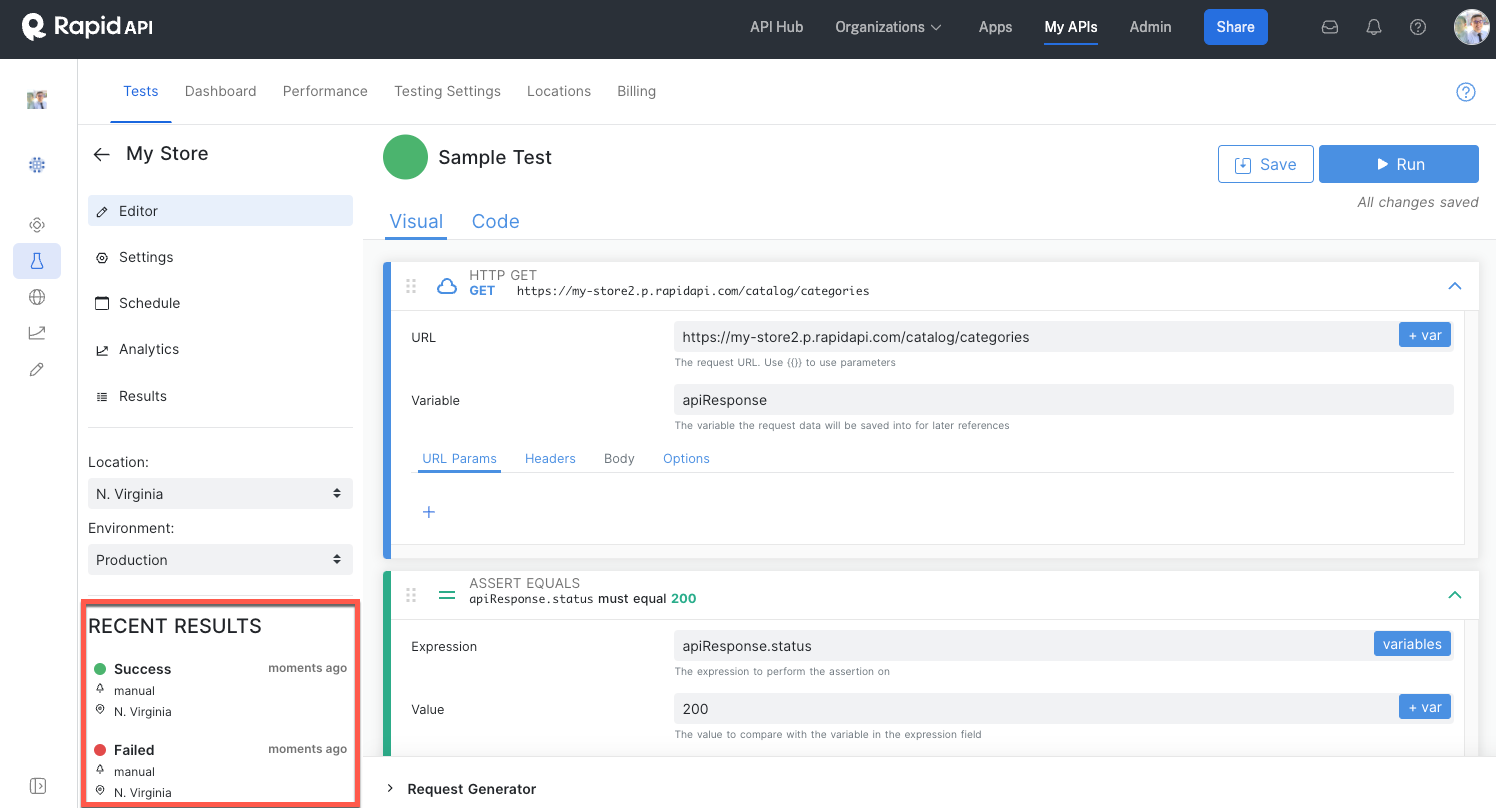1496x808 pixels.
Task: Click the Variable field containing apiResponse
Action: pos(1063,400)
